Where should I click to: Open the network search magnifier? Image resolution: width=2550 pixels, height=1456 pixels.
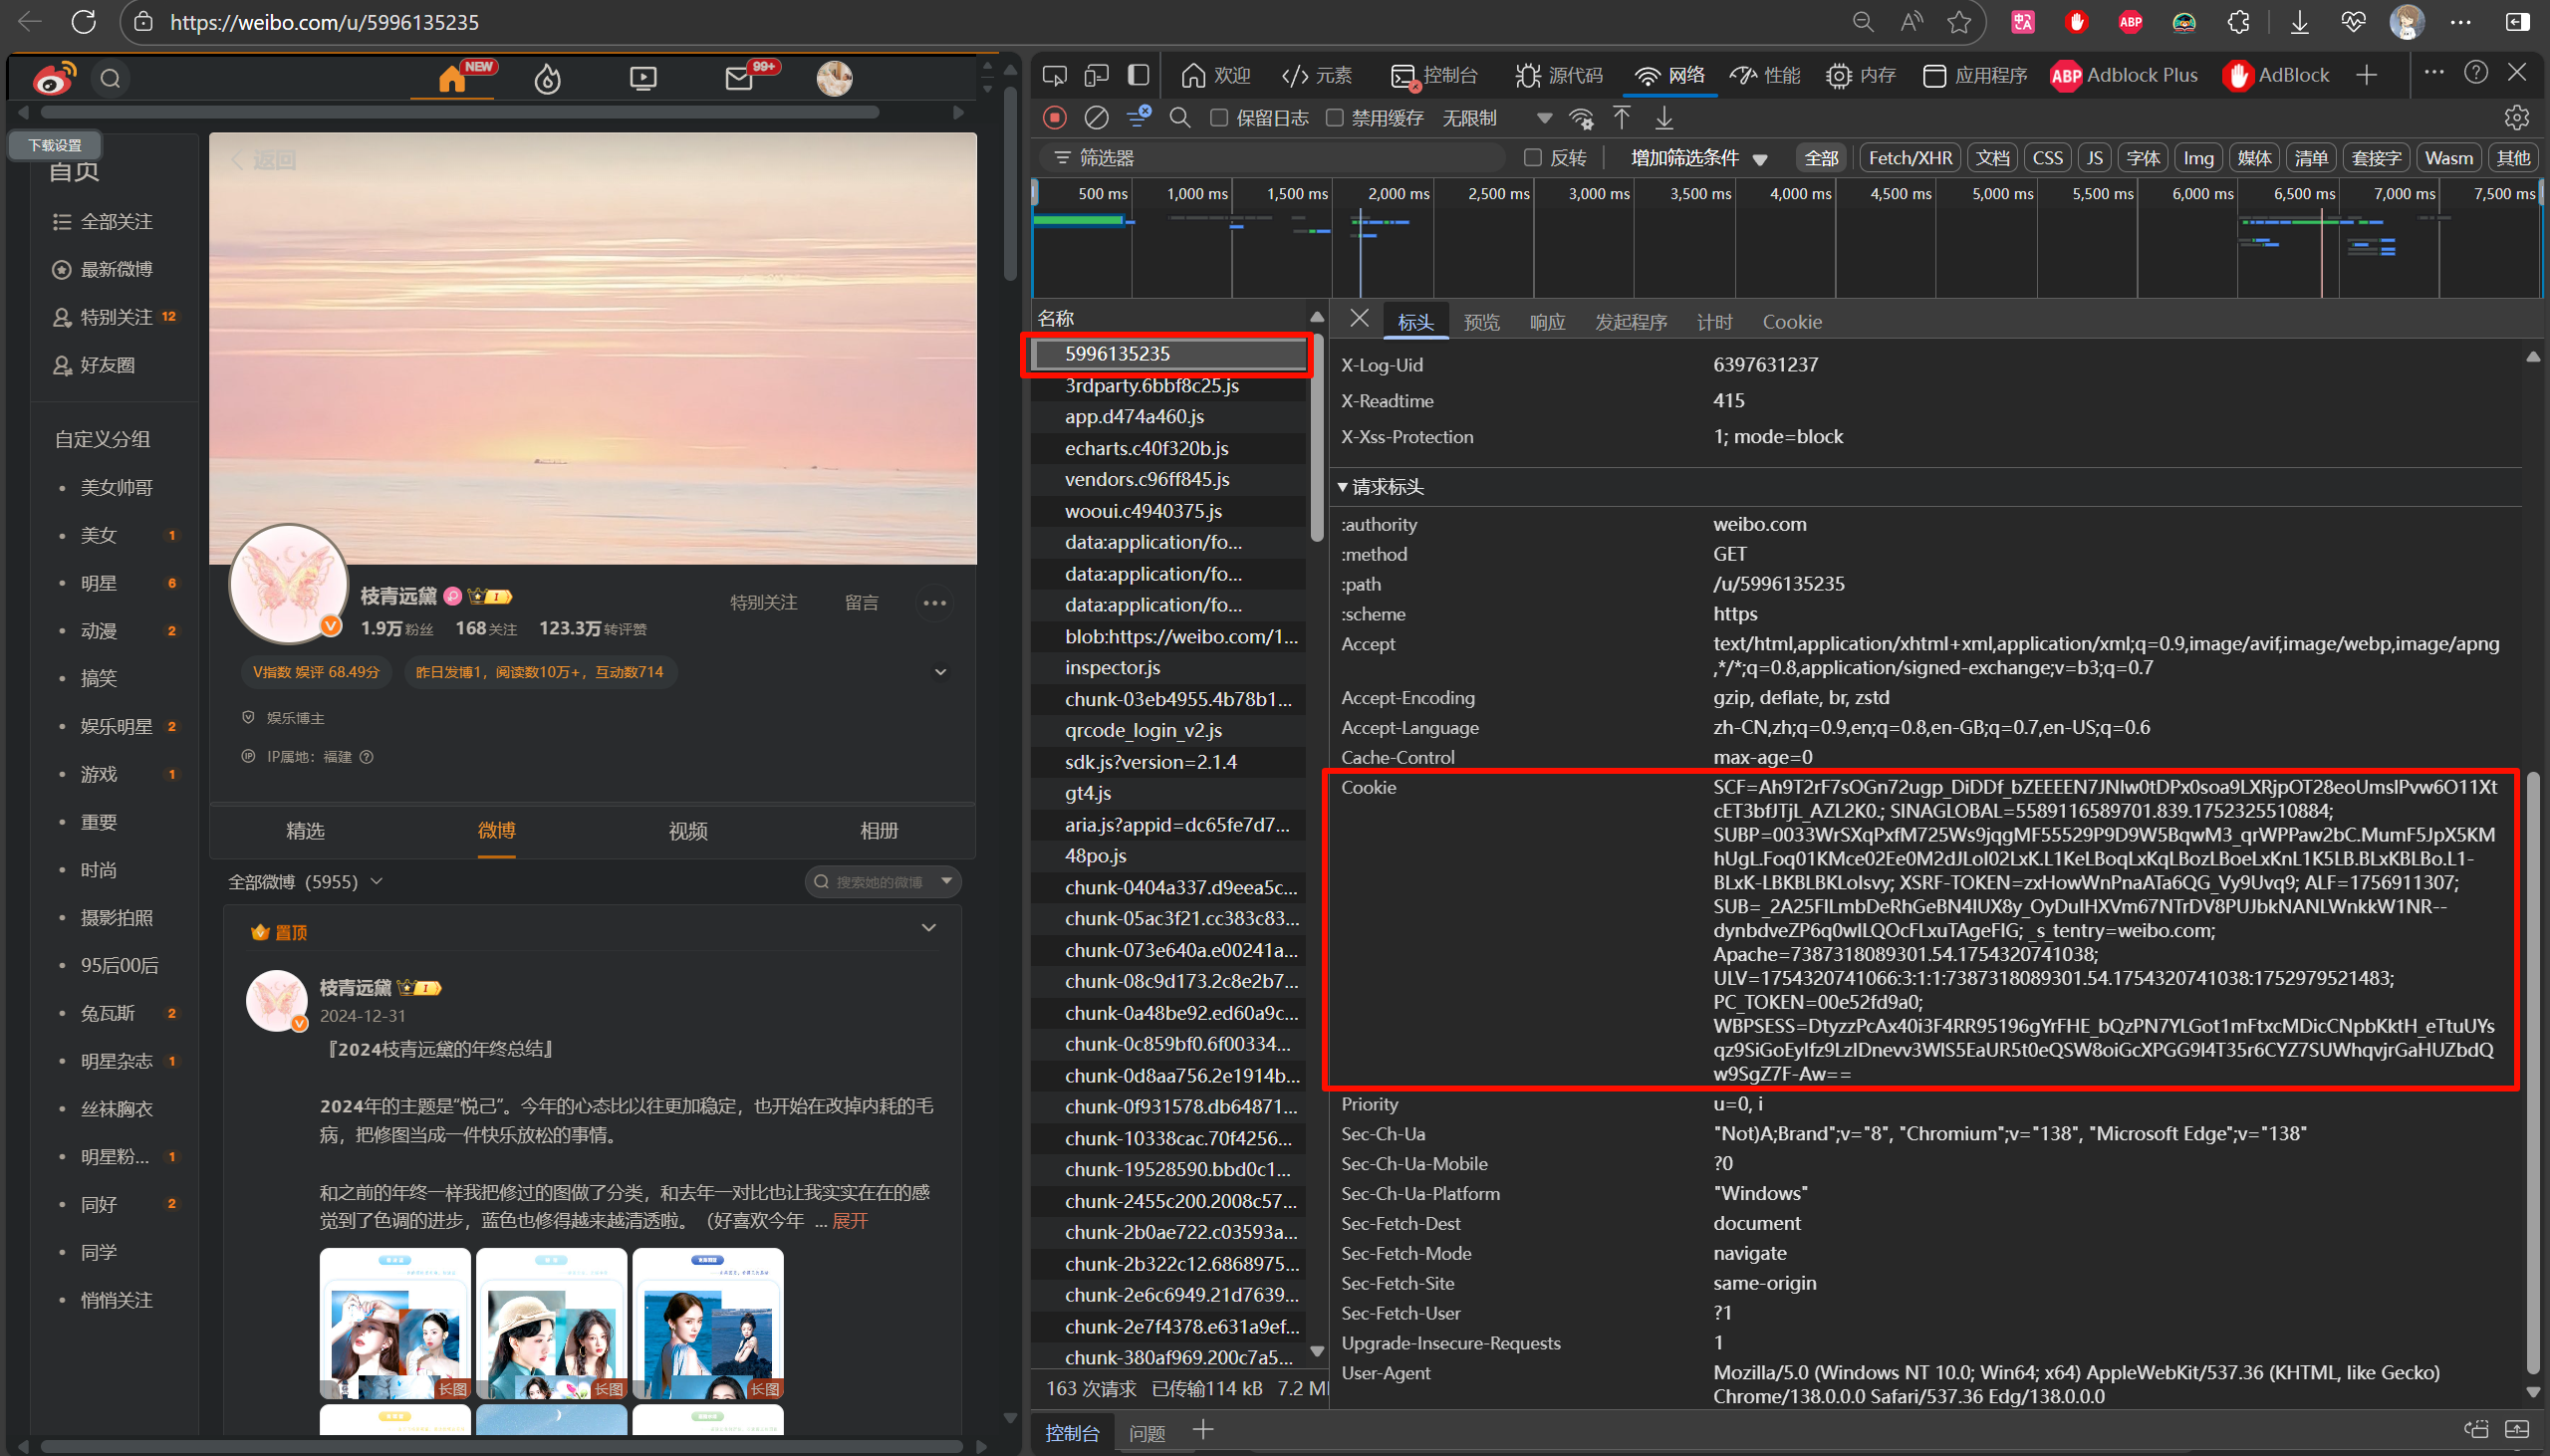[1180, 118]
